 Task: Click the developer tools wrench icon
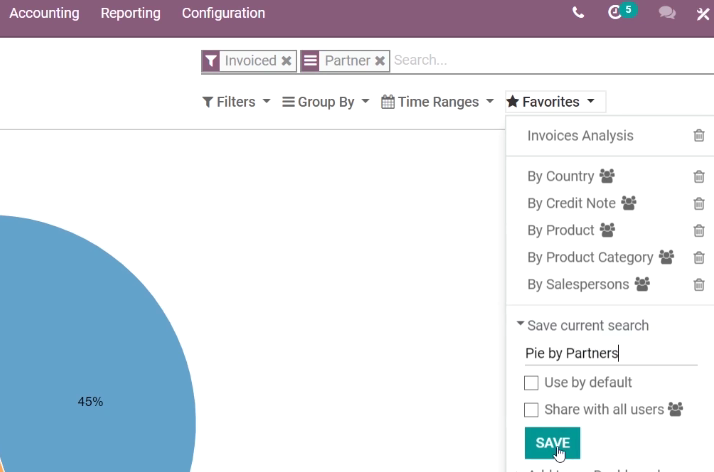click(x=703, y=14)
